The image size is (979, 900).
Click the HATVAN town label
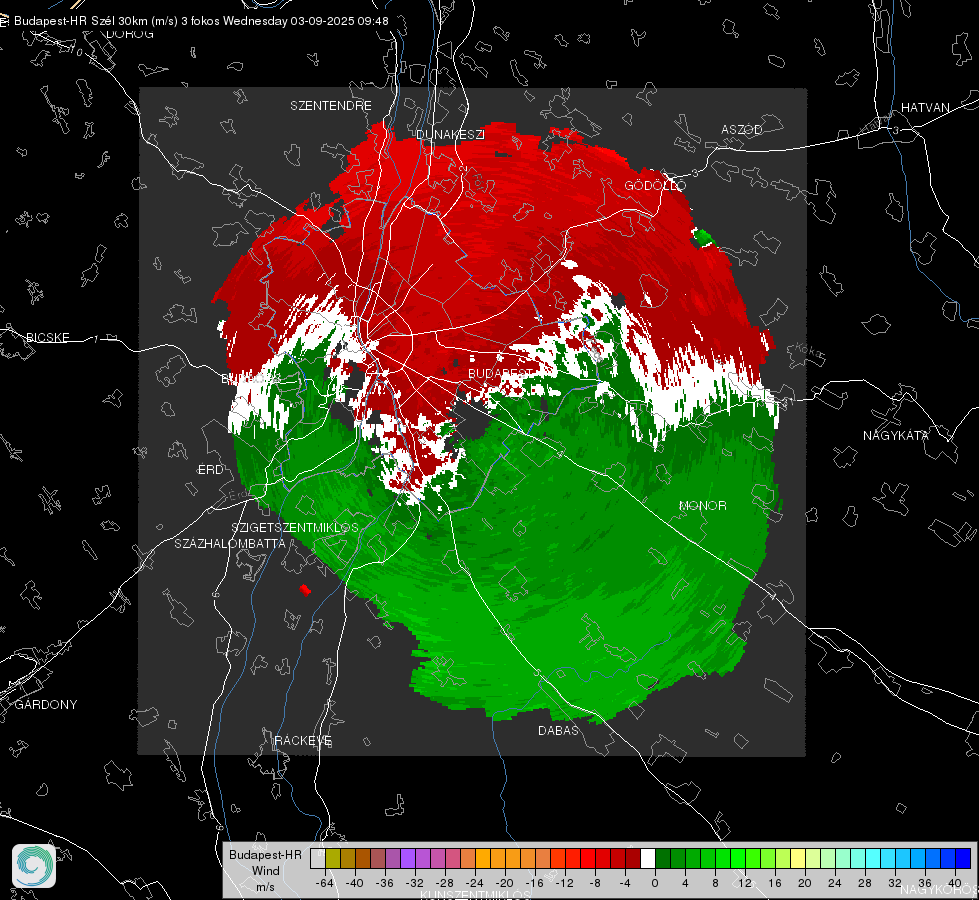[x=925, y=107]
